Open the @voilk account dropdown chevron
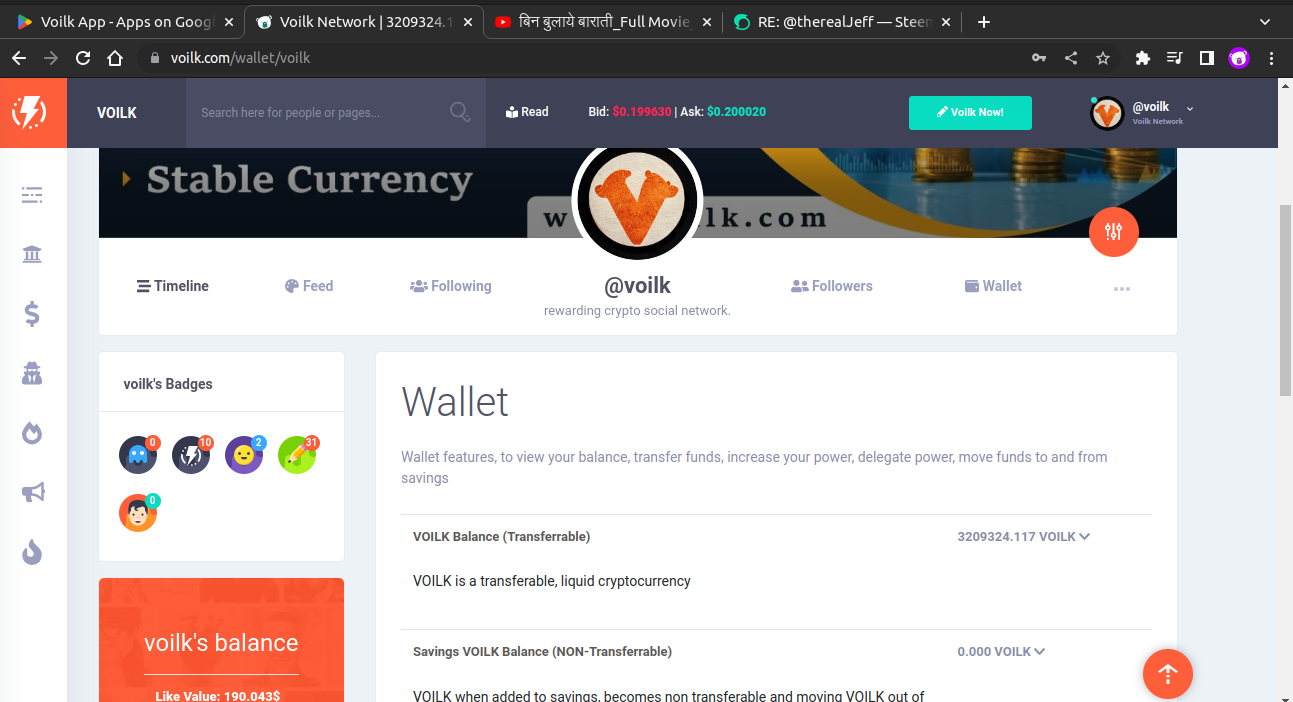Screen dimensions: 1293x702 pyautogui.click(x=1190, y=108)
